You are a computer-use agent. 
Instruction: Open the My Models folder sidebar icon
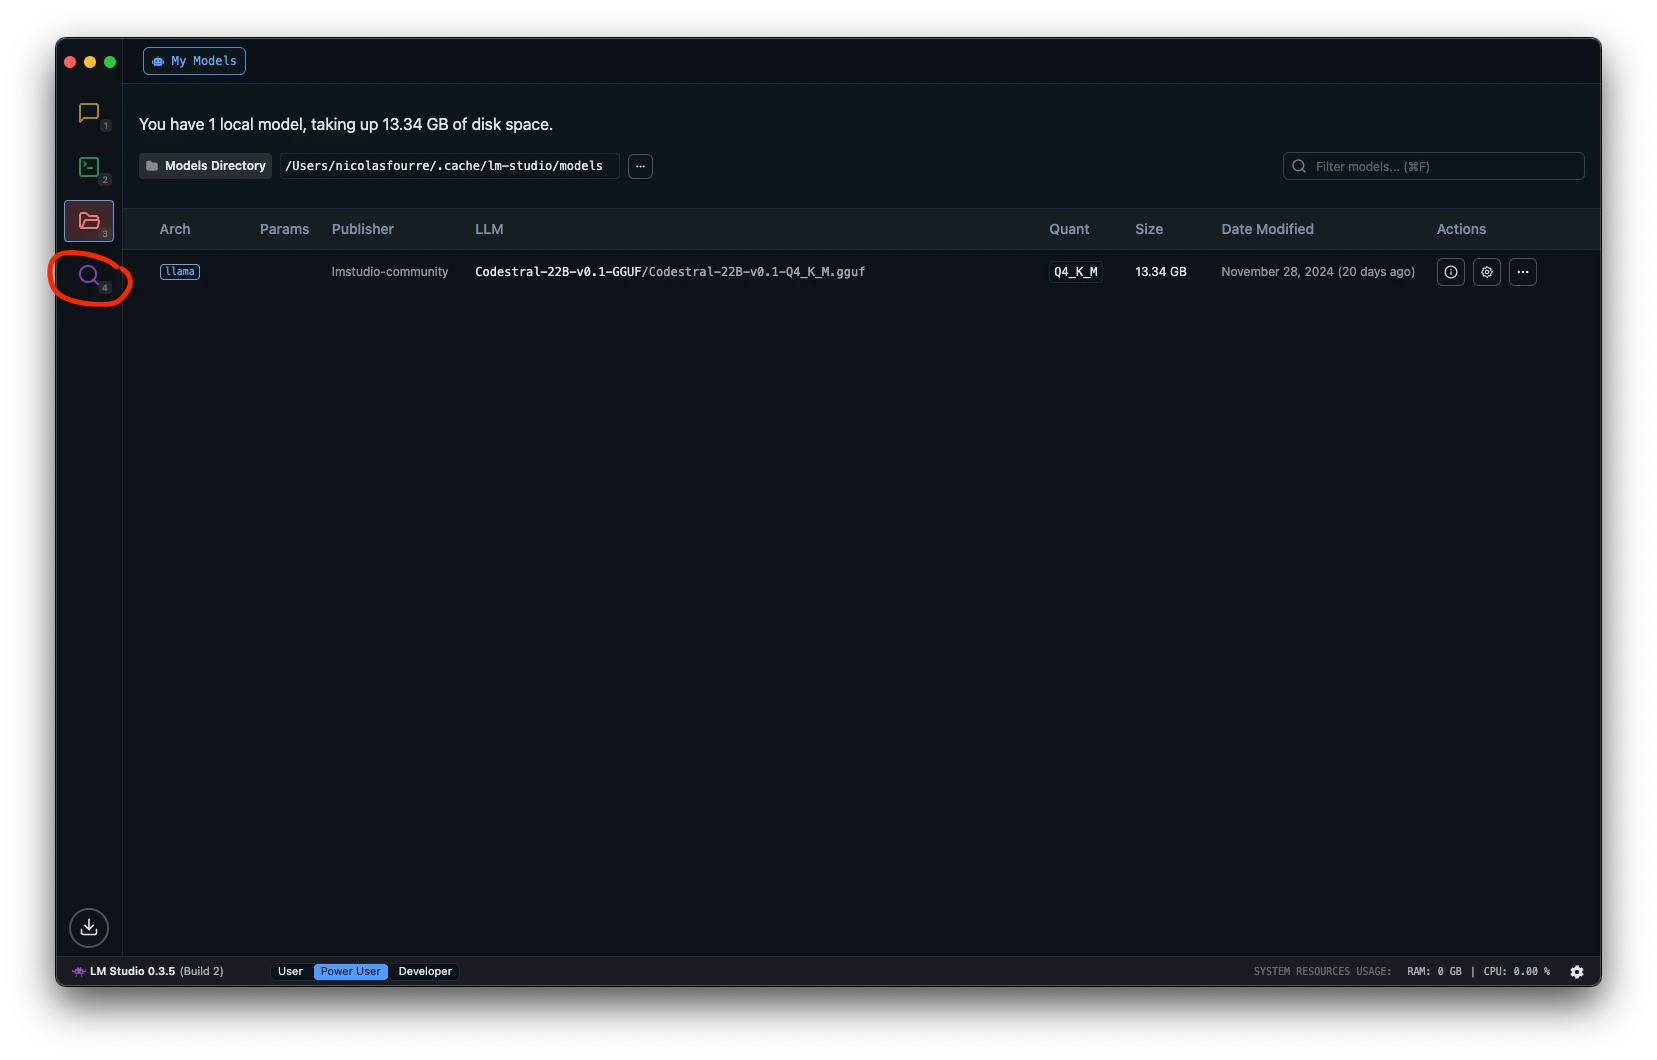coord(89,221)
